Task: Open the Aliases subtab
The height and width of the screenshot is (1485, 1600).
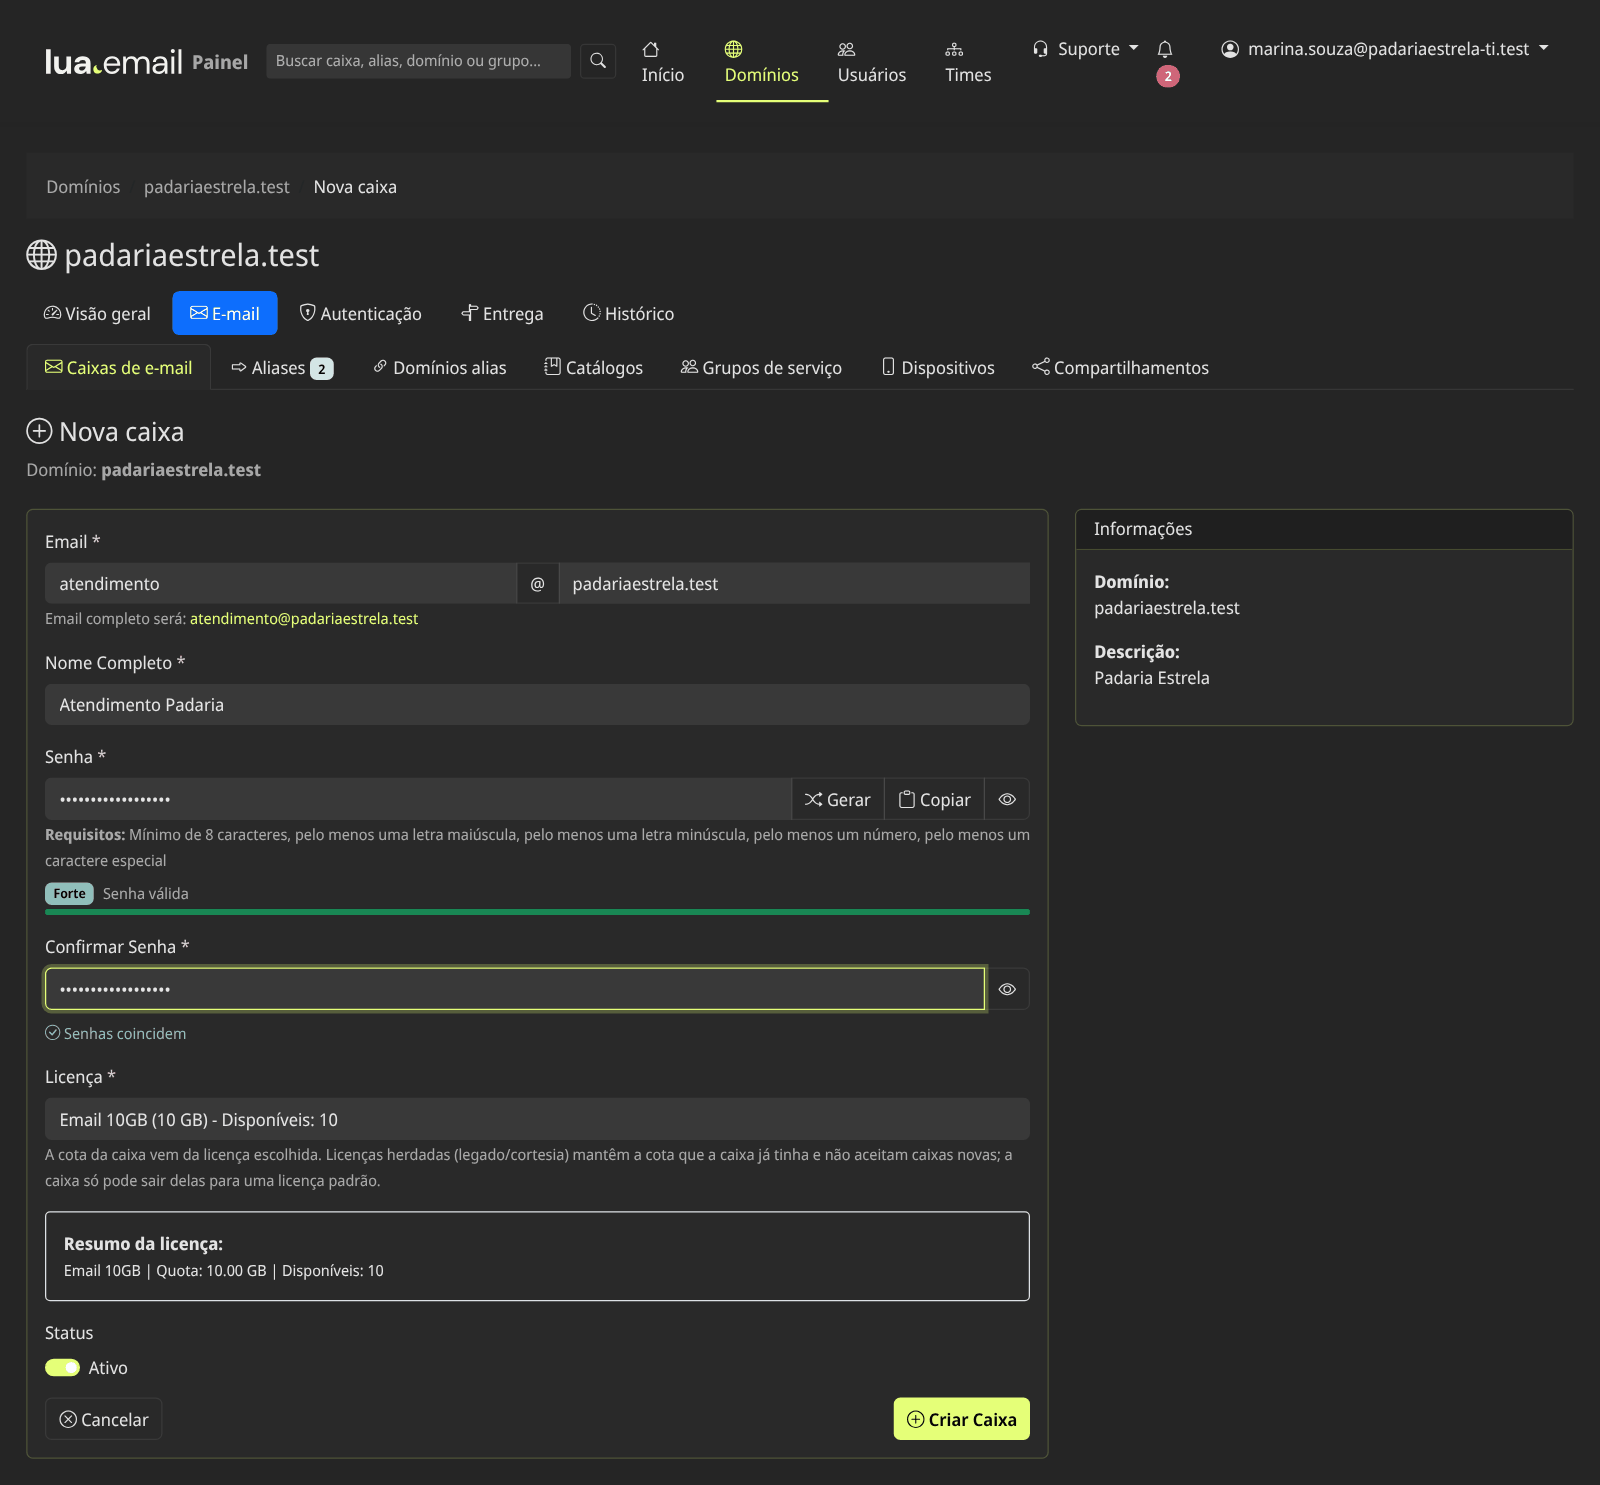Action: (282, 367)
